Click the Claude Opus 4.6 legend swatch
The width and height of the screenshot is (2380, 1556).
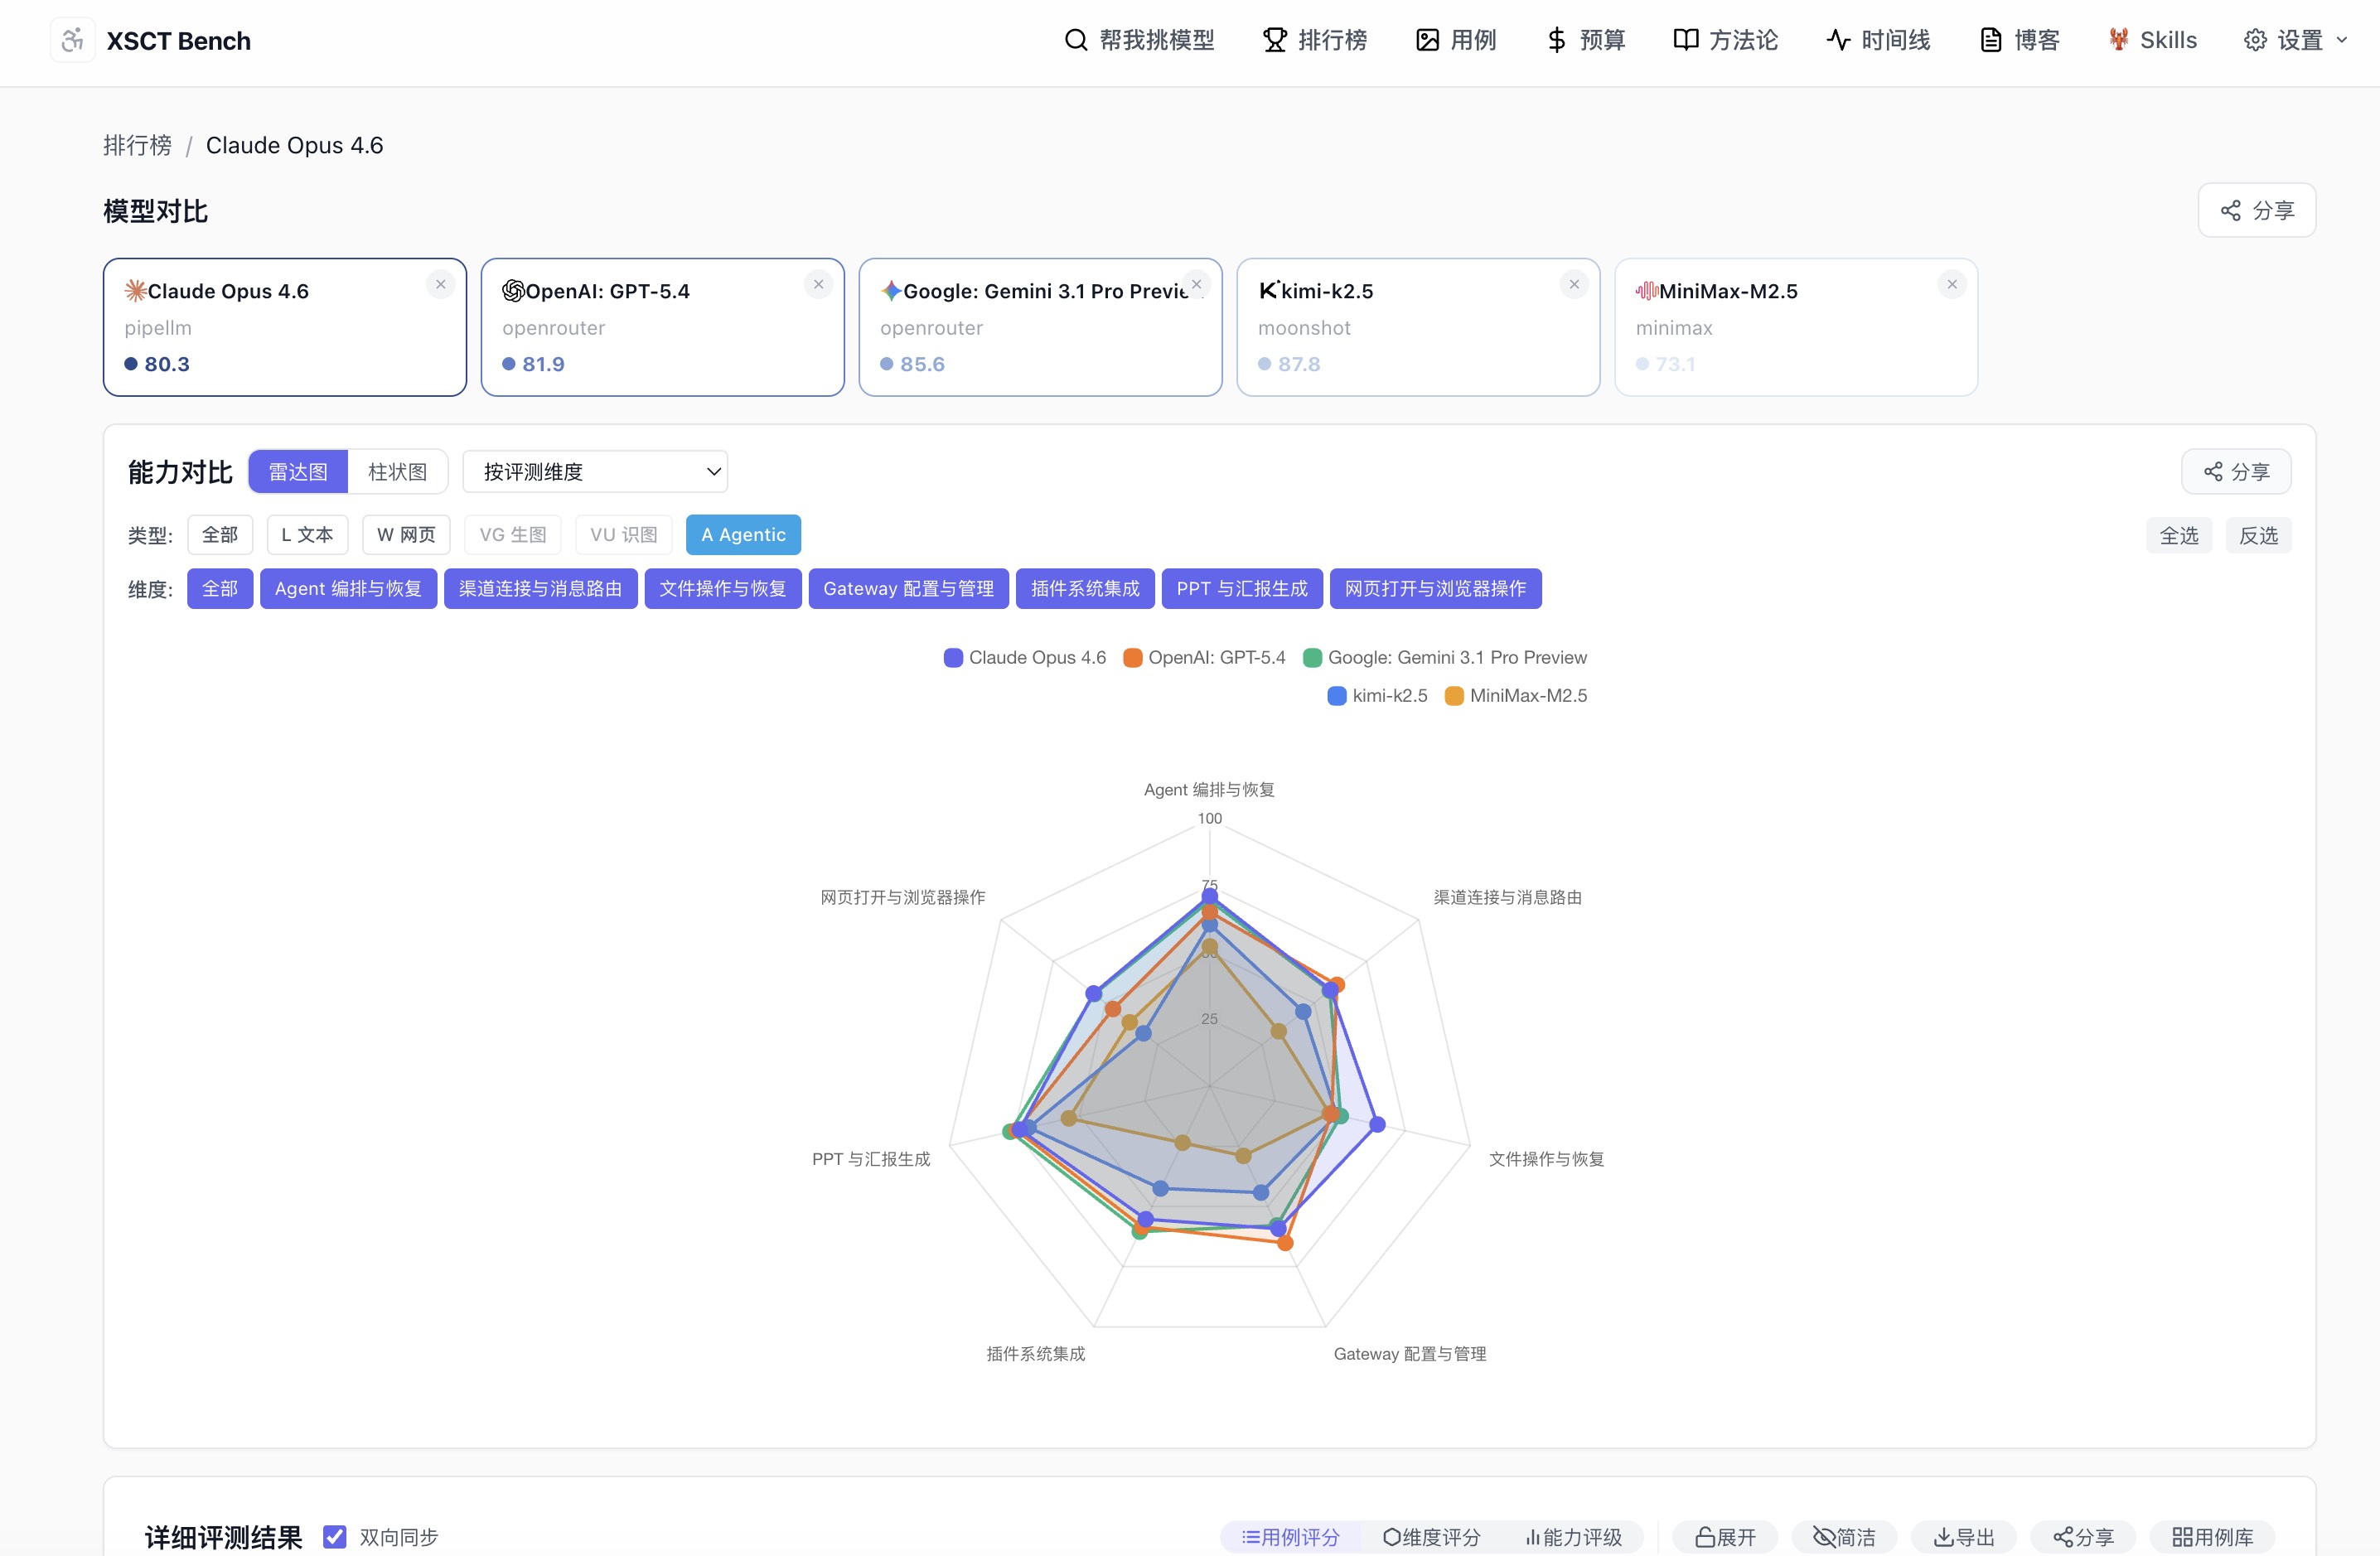coord(953,658)
